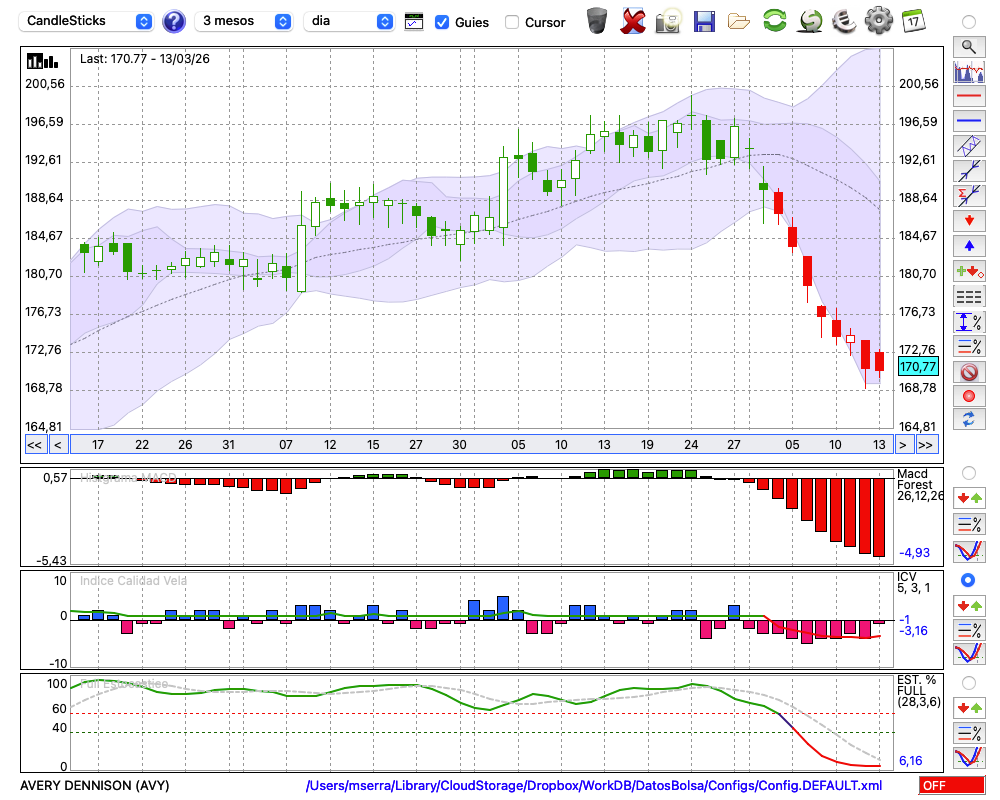The height and width of the screenshot is (800, 1000).
Task: Enable the Cursor checkbox
Action: click(x=511, y=22)
